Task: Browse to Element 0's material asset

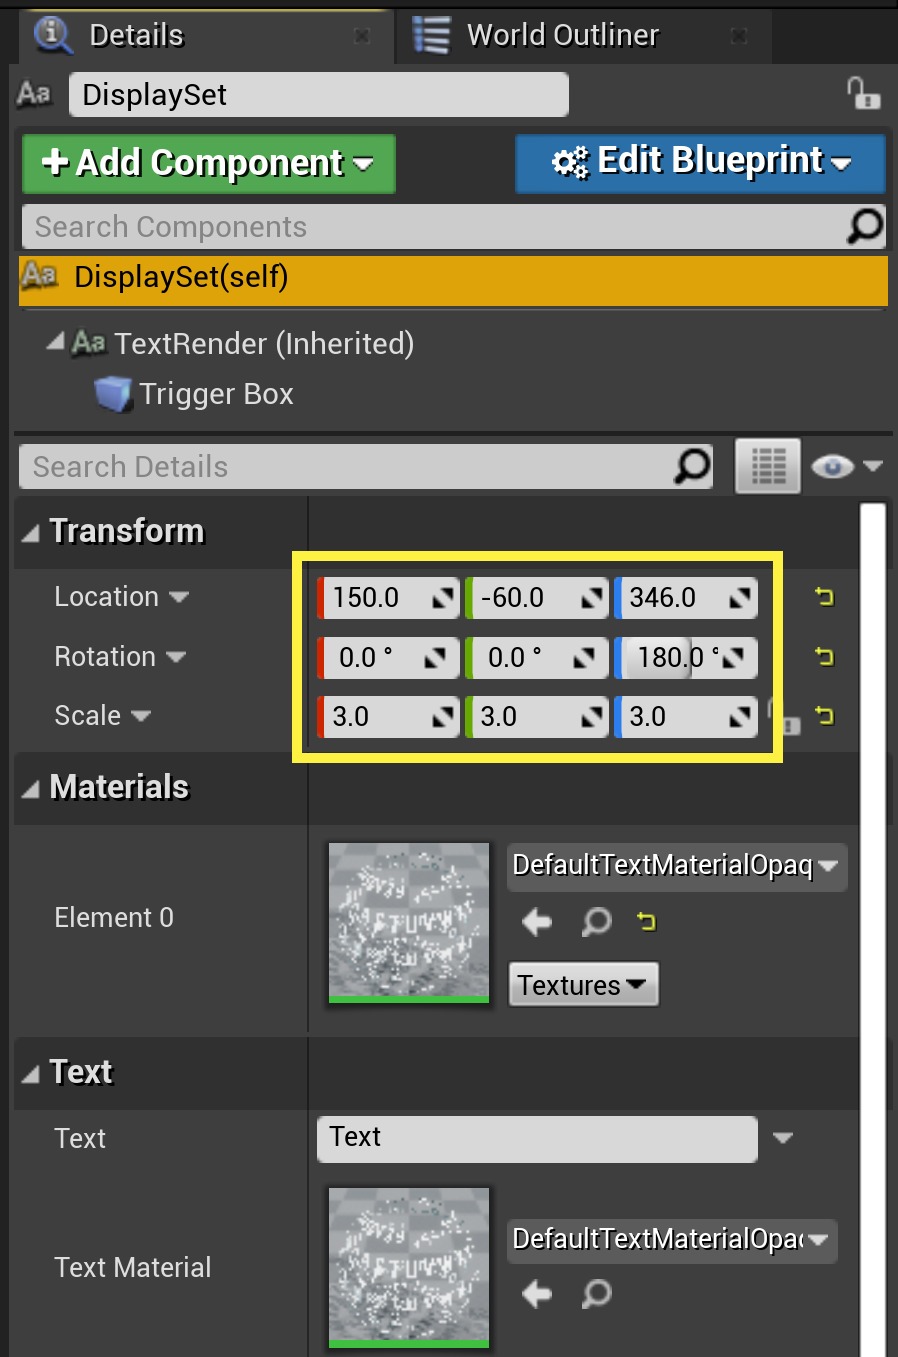Action: pyautogui.click(x=596, y=922)
